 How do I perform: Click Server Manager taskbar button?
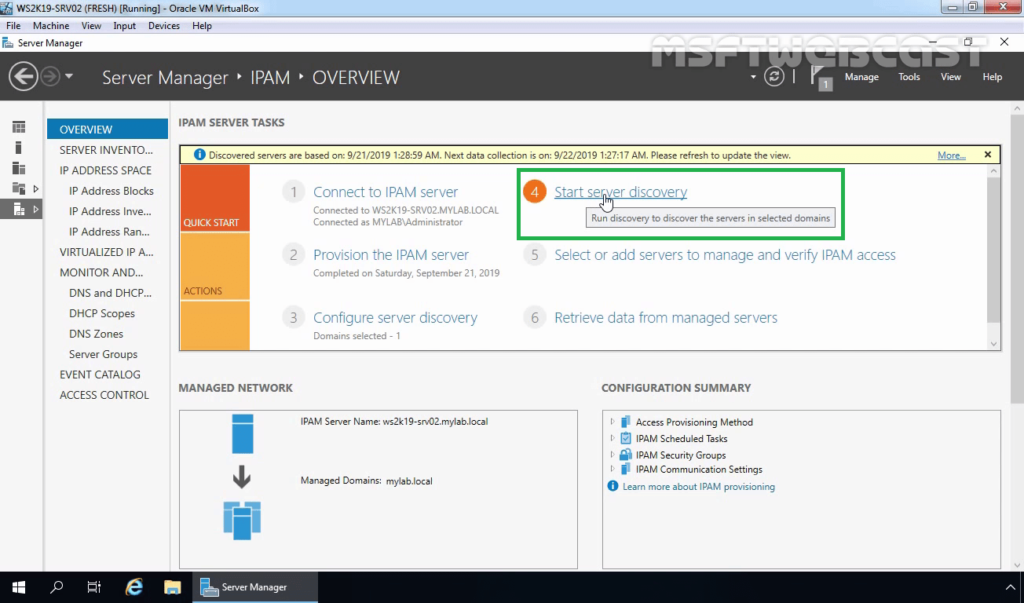coord(255,587)
